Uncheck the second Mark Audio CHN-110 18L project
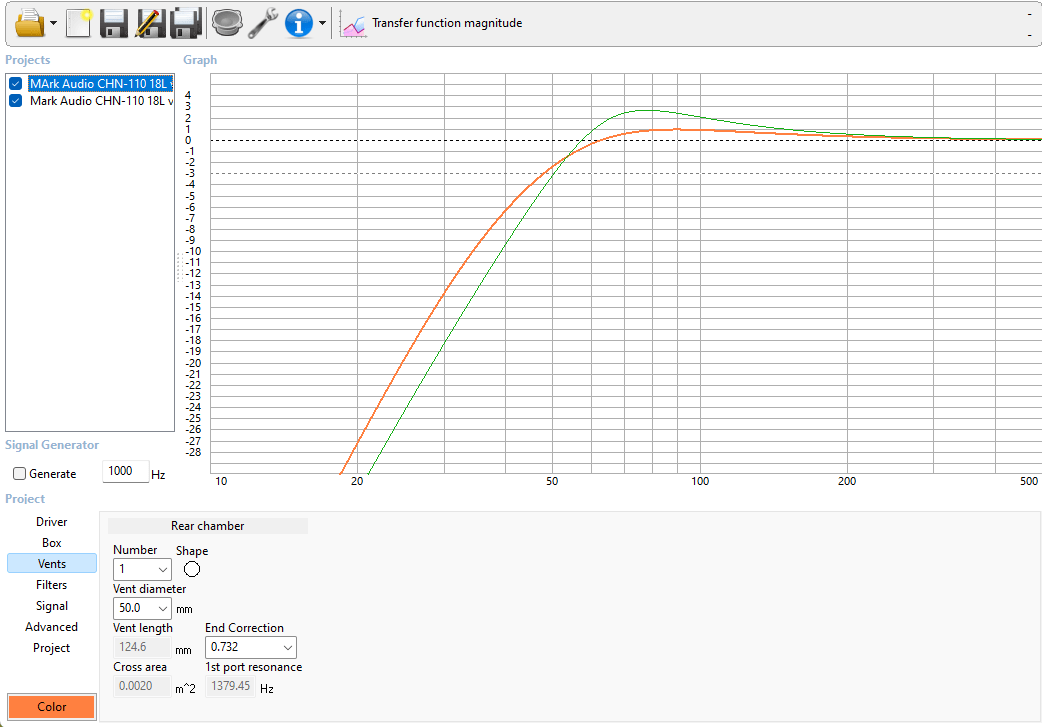The image size is (1042, 727). click(x=16, y=101)
